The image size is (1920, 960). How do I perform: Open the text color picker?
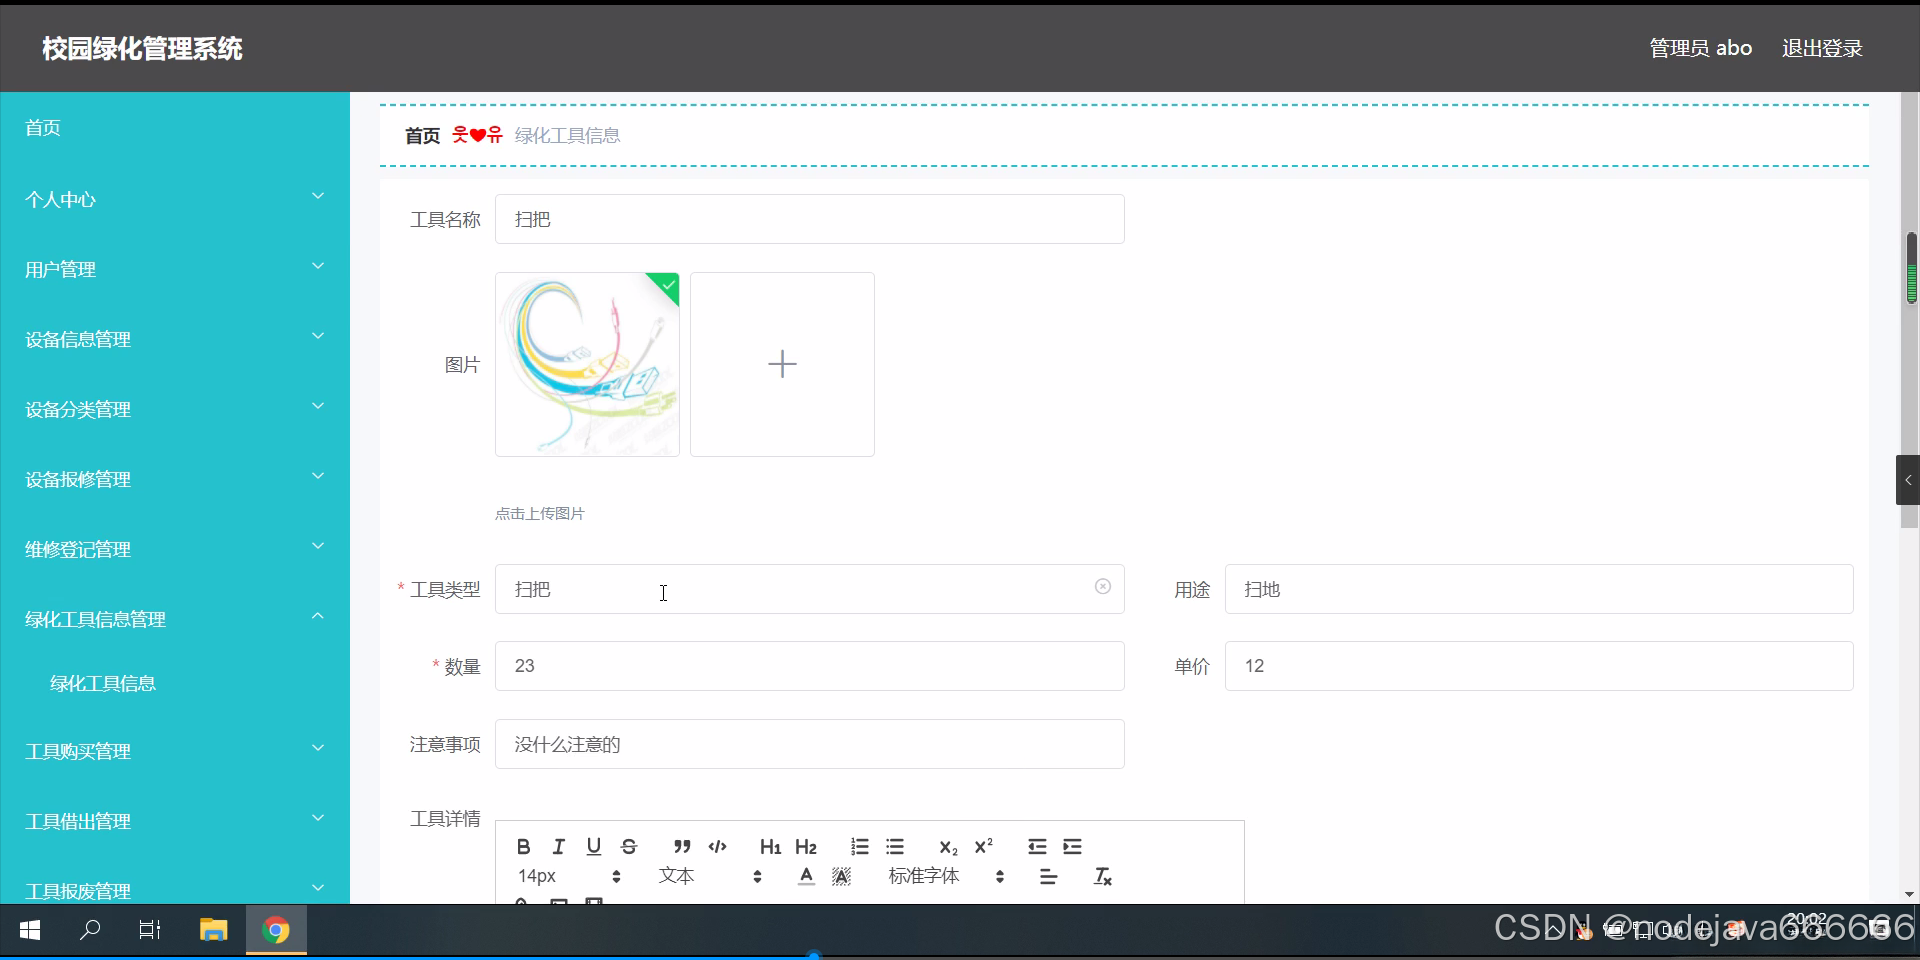(x=806, y=877)
